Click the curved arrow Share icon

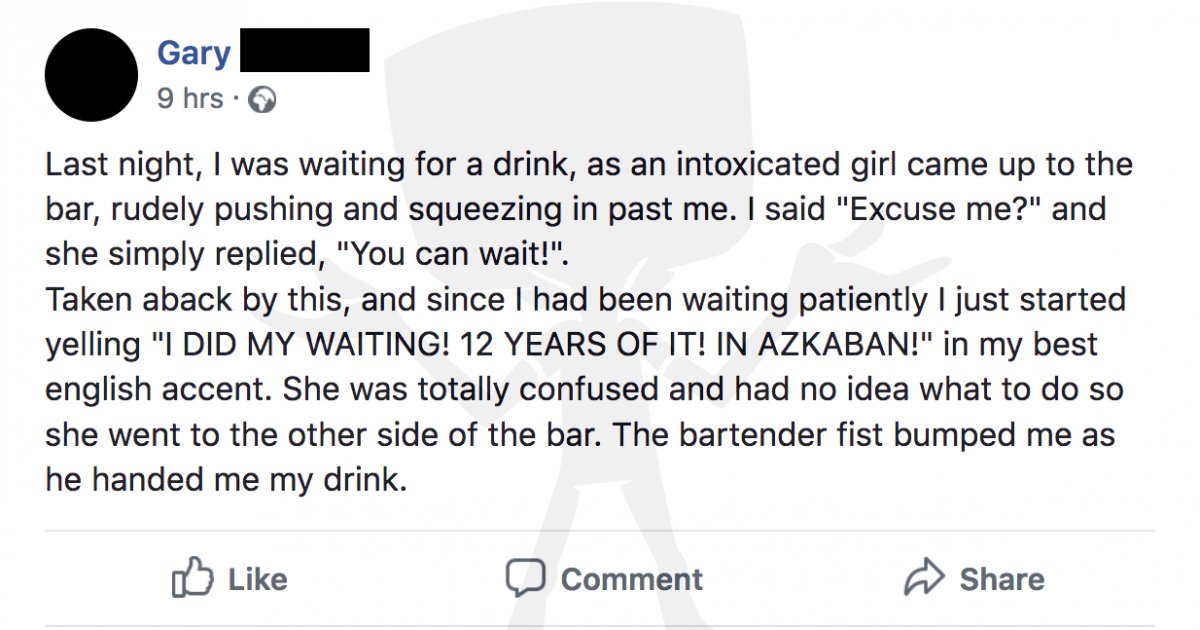(925, 578)
